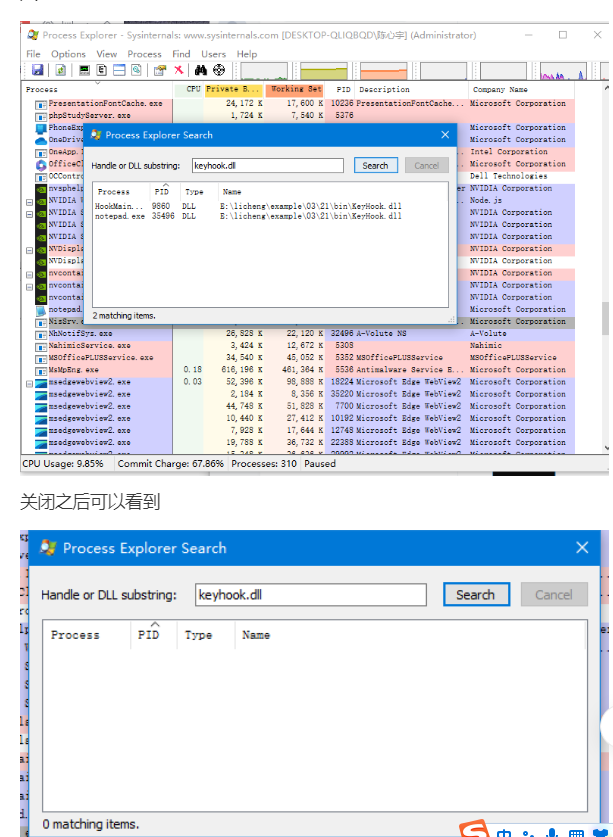Collapse the msedgewebview2.exe process tree
Image resolution: width=613 pixels, height=837 pixels.
pyautogui.click(x=29, y=382)
